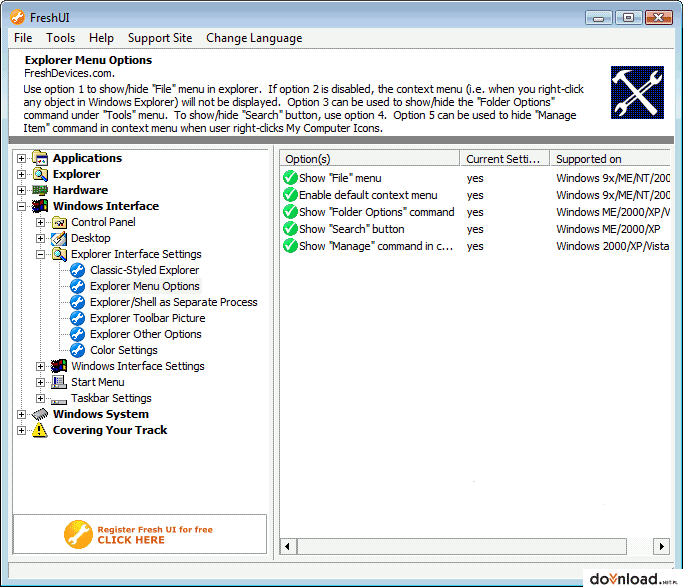683x588 pixels.
Task: Click "yes" value for Show "Search" button
Action: pyautogui.click(x=475, y=230)
